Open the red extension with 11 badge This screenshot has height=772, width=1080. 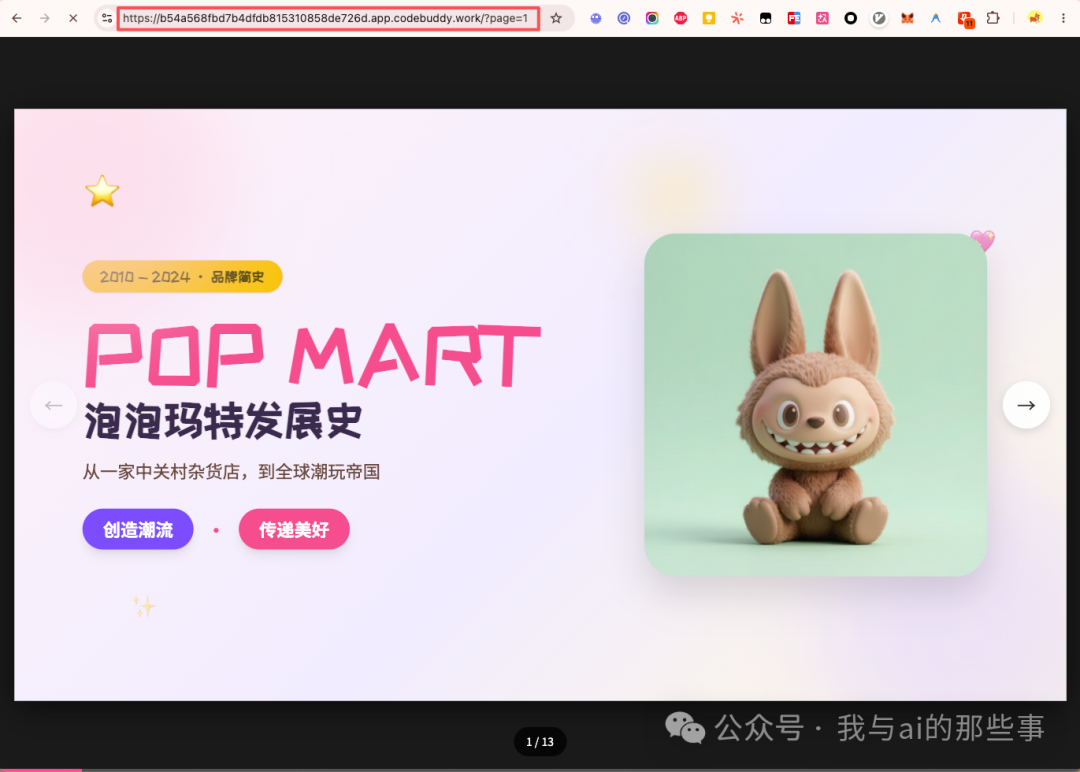965,19
